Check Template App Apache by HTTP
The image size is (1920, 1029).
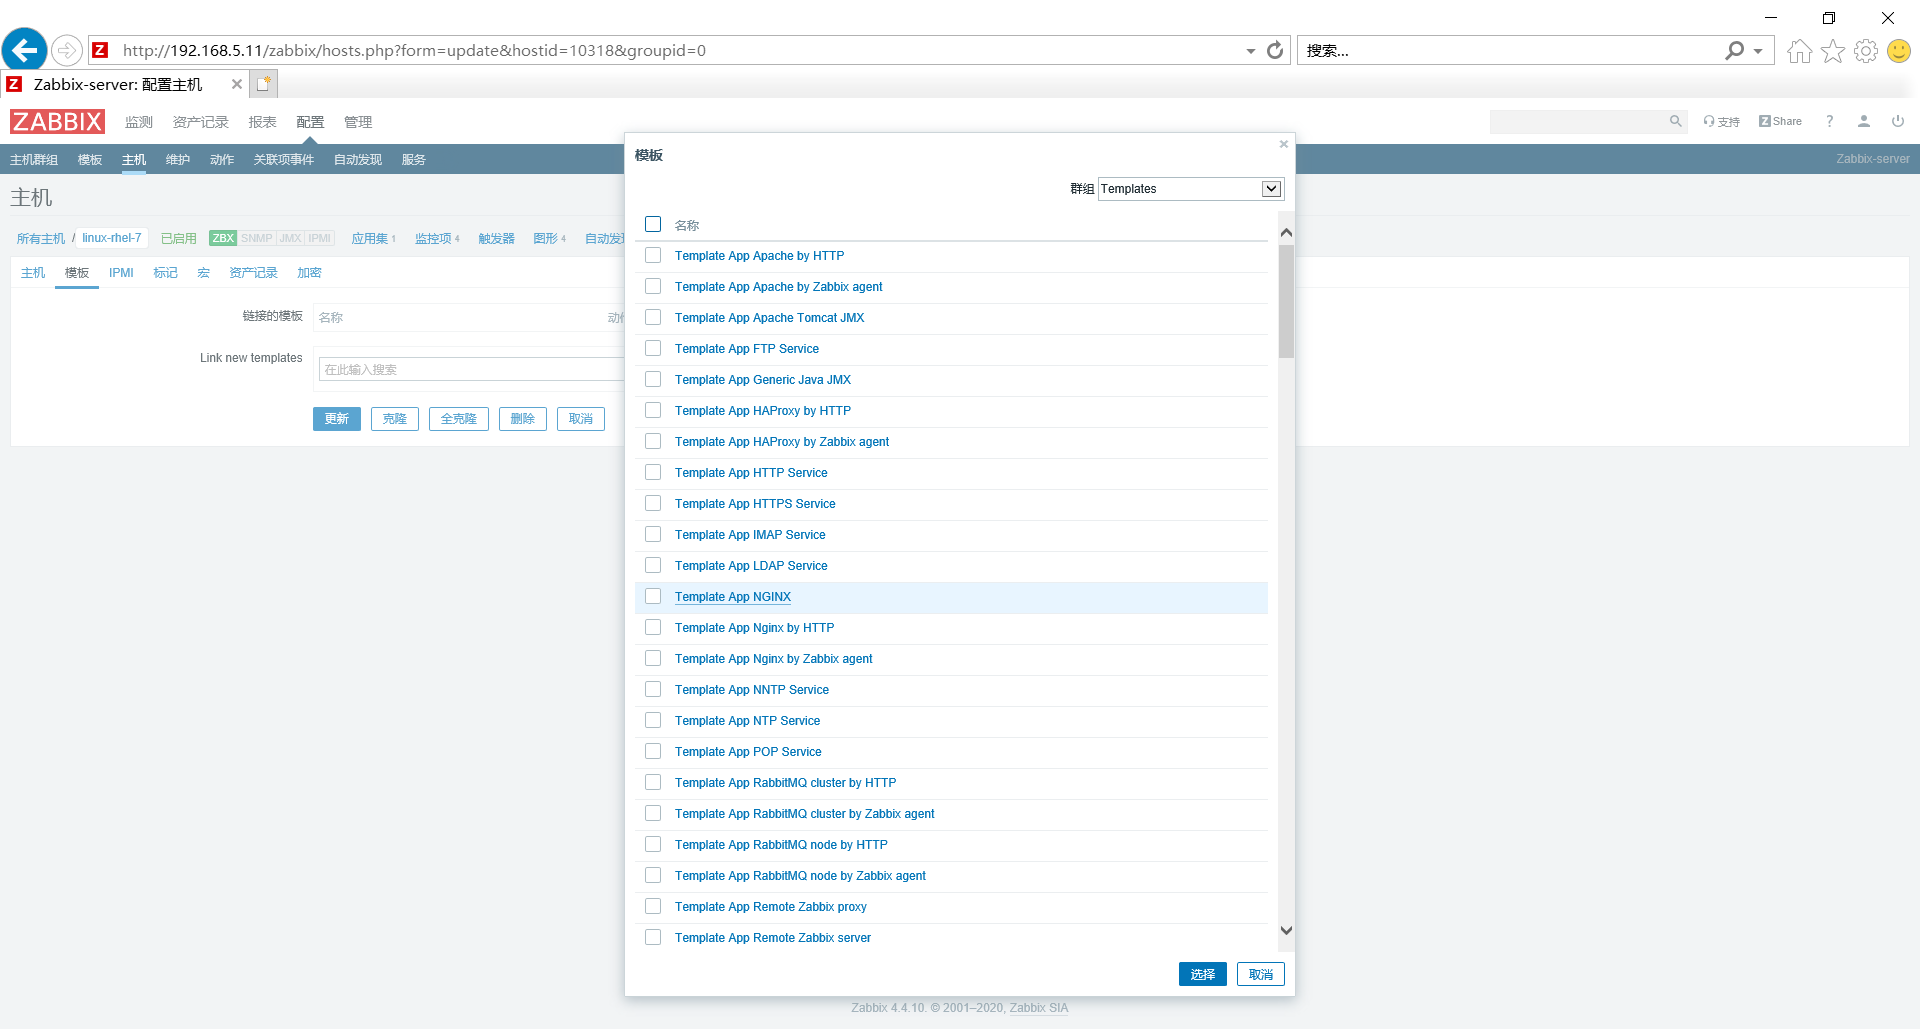[x=653, y=255]
